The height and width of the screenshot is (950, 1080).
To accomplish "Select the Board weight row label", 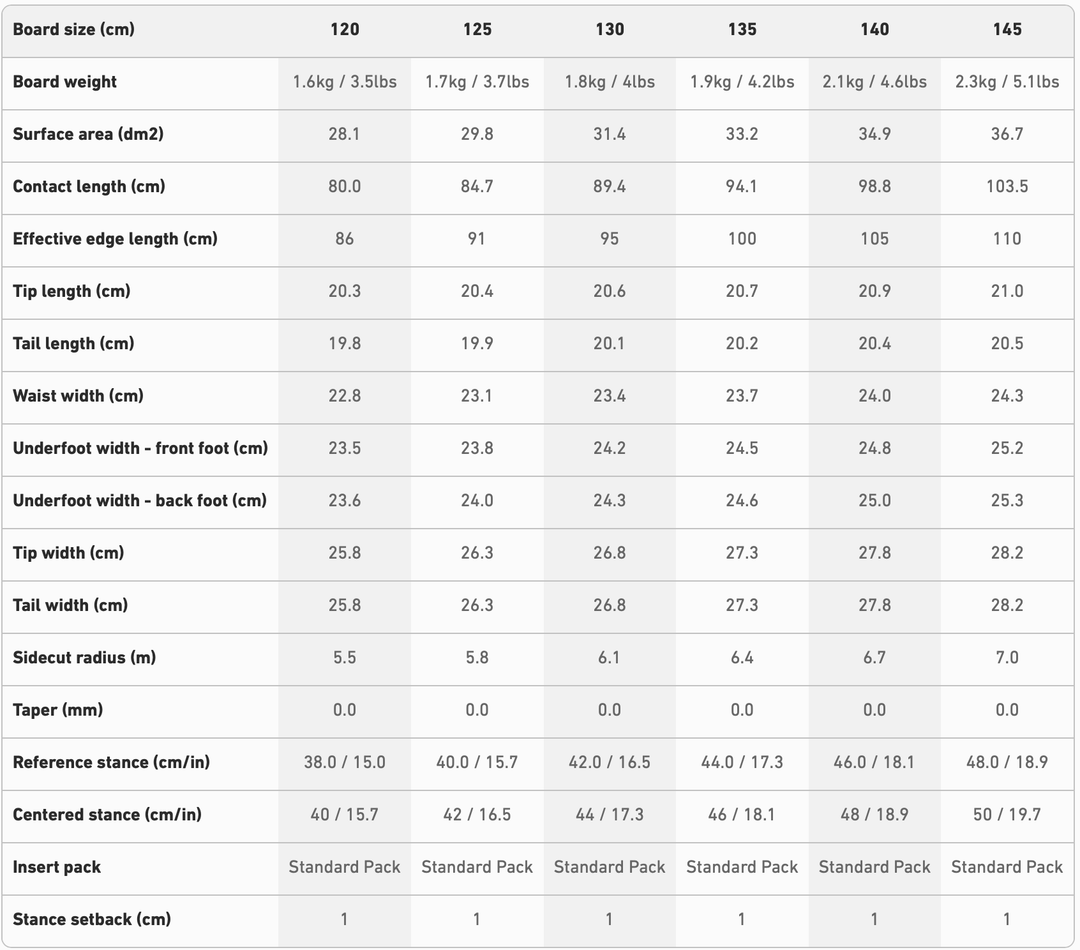I will tap(65, 82).
